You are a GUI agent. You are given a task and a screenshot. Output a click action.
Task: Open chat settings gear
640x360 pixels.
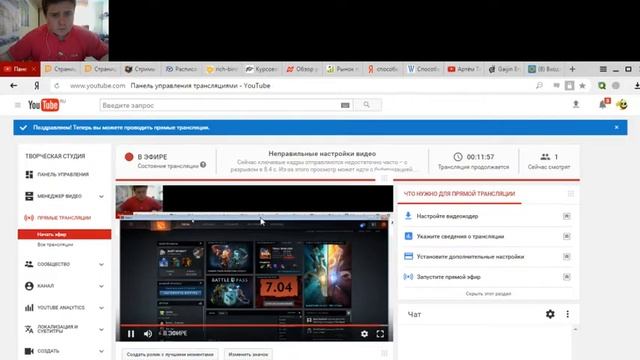(550, 314)
